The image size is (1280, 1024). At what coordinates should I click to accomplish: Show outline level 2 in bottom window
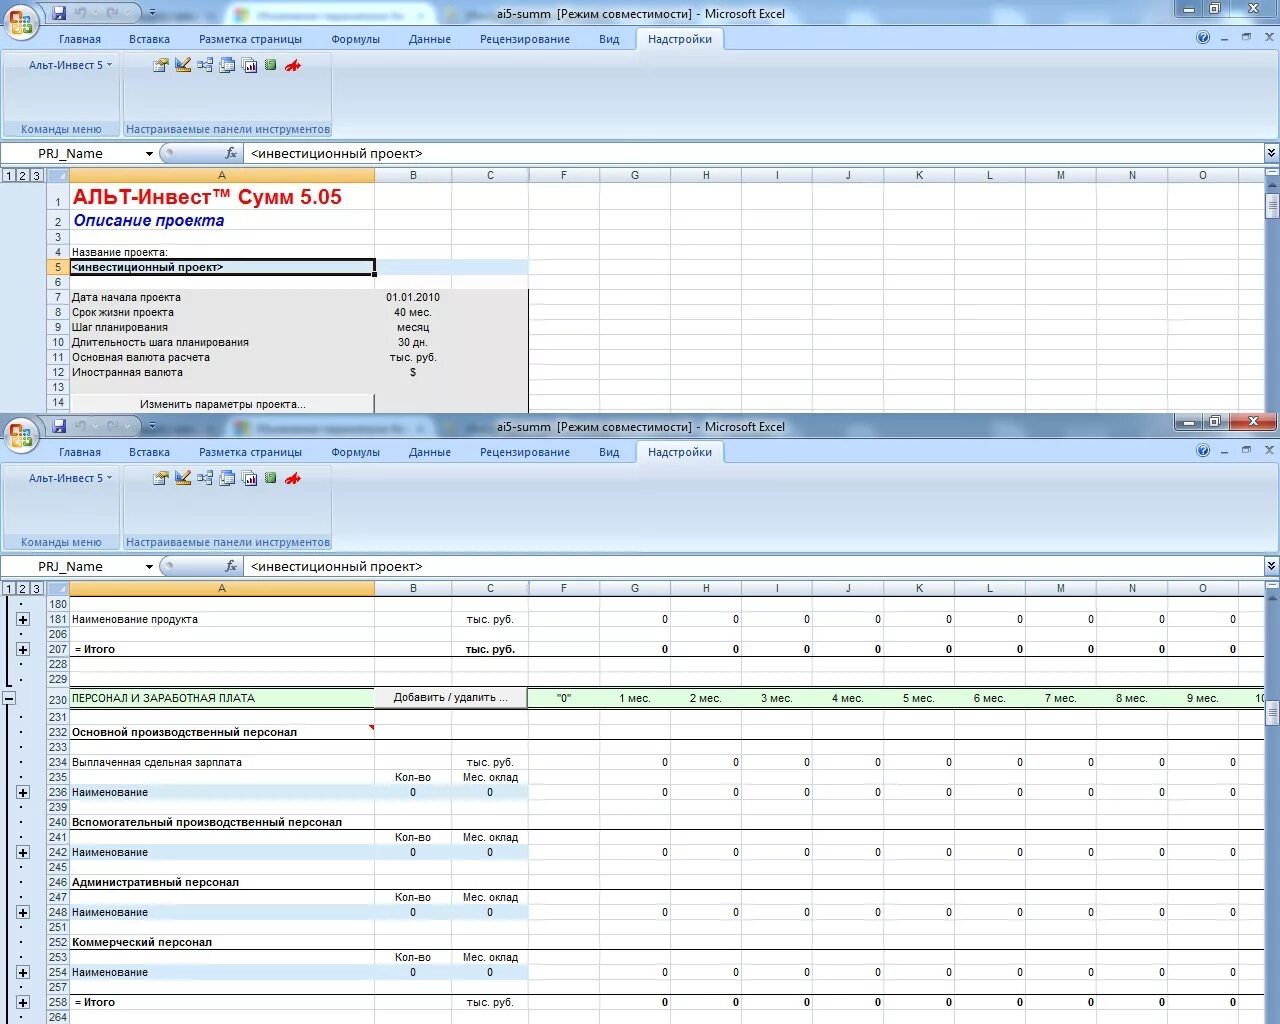pyautogui.click(x=23, y=589)
